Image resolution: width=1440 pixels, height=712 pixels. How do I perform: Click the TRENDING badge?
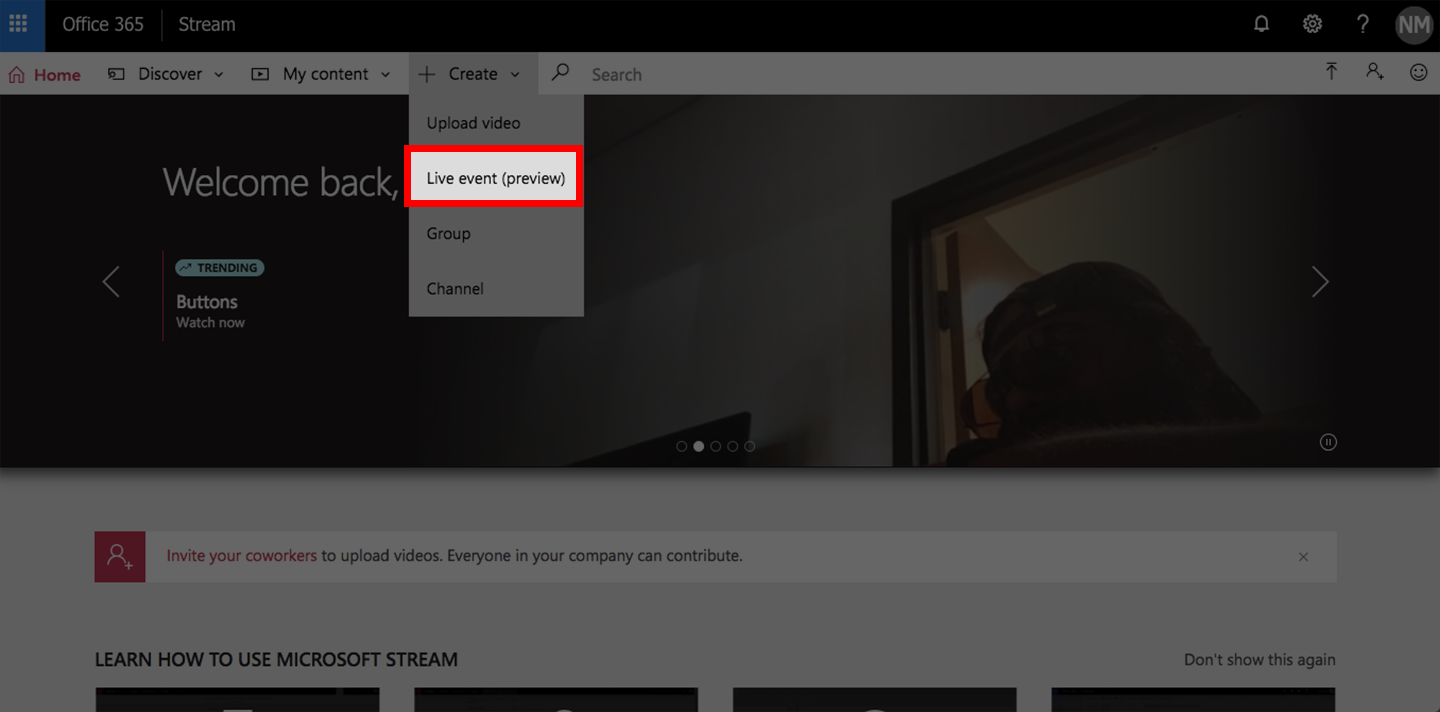pyautogui.click(x=220, y=268)
